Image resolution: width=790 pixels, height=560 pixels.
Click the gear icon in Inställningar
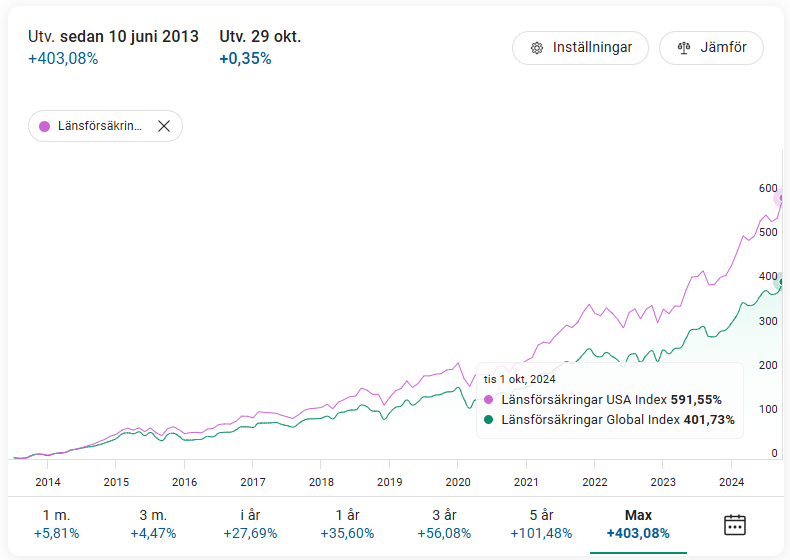537,48
